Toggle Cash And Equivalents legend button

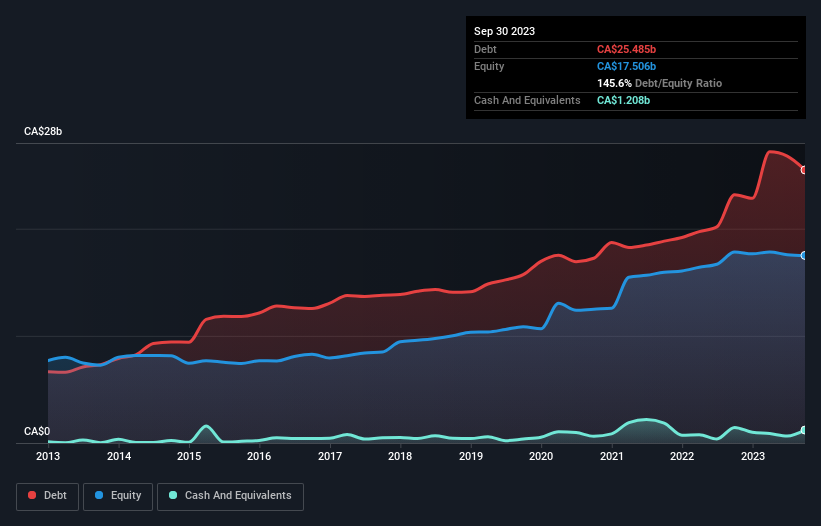pos(230,496)
